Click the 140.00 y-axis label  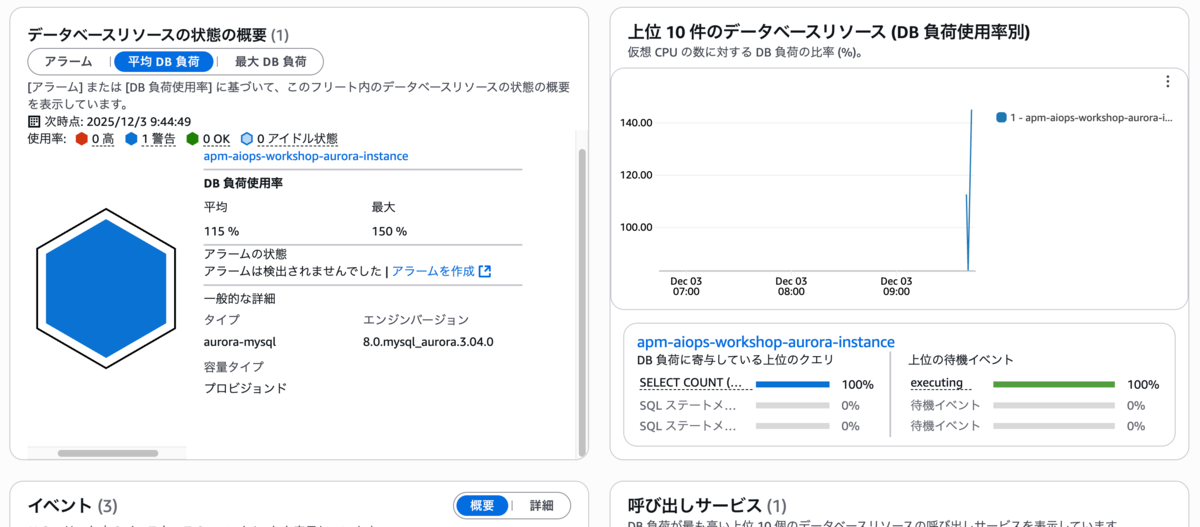[638, 123]
